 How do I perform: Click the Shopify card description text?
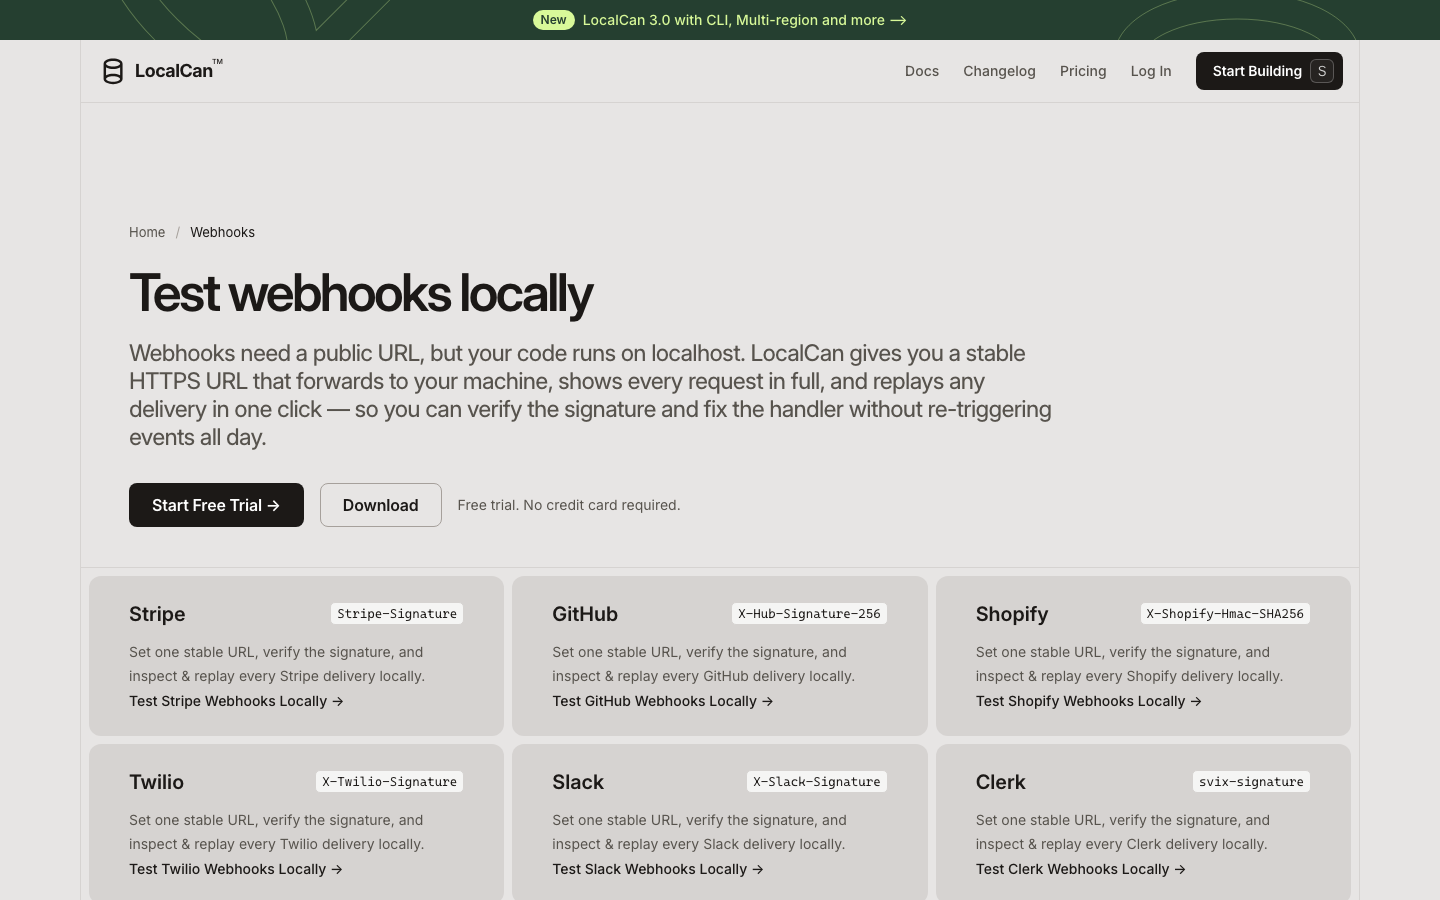click(x=1130, y=664)
